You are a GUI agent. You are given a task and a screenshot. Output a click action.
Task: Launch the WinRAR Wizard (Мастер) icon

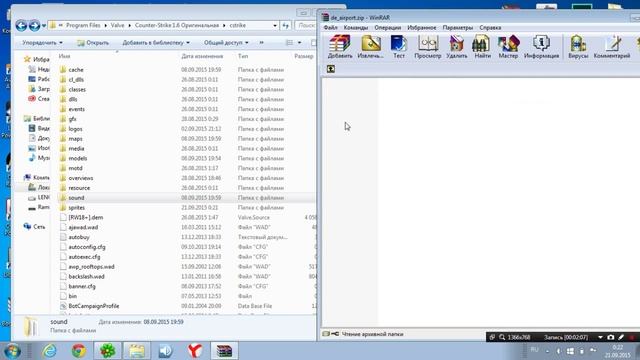click(508, 47)
